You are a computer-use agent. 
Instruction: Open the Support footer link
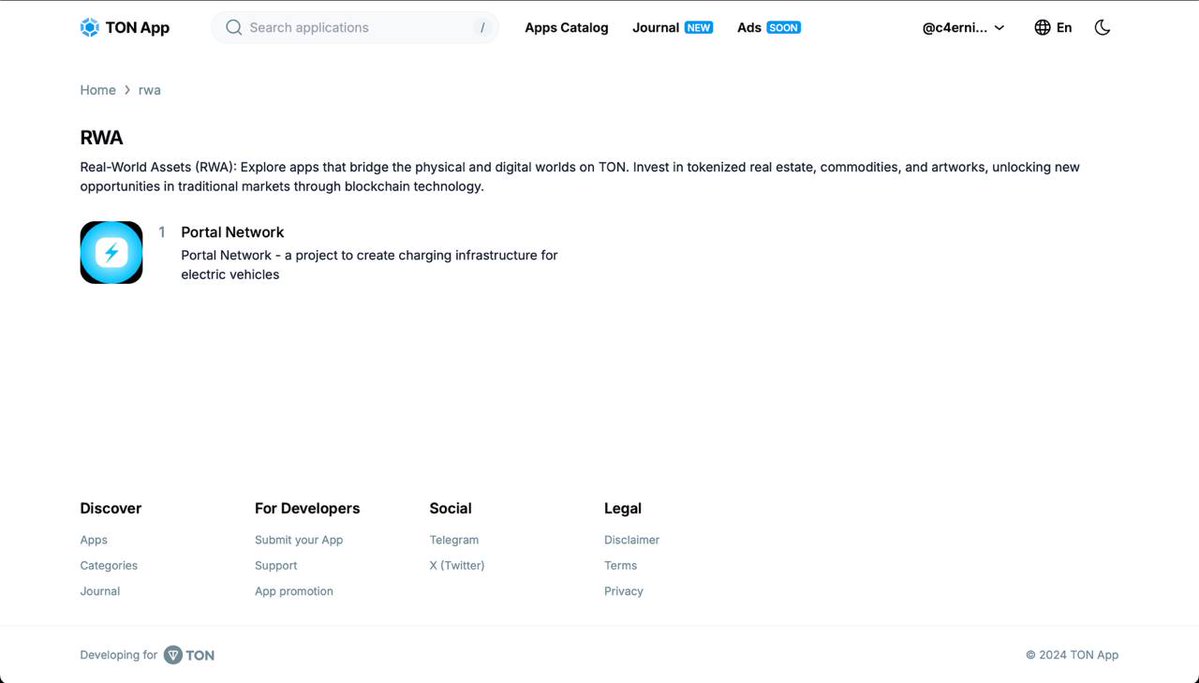click(276, 565)
